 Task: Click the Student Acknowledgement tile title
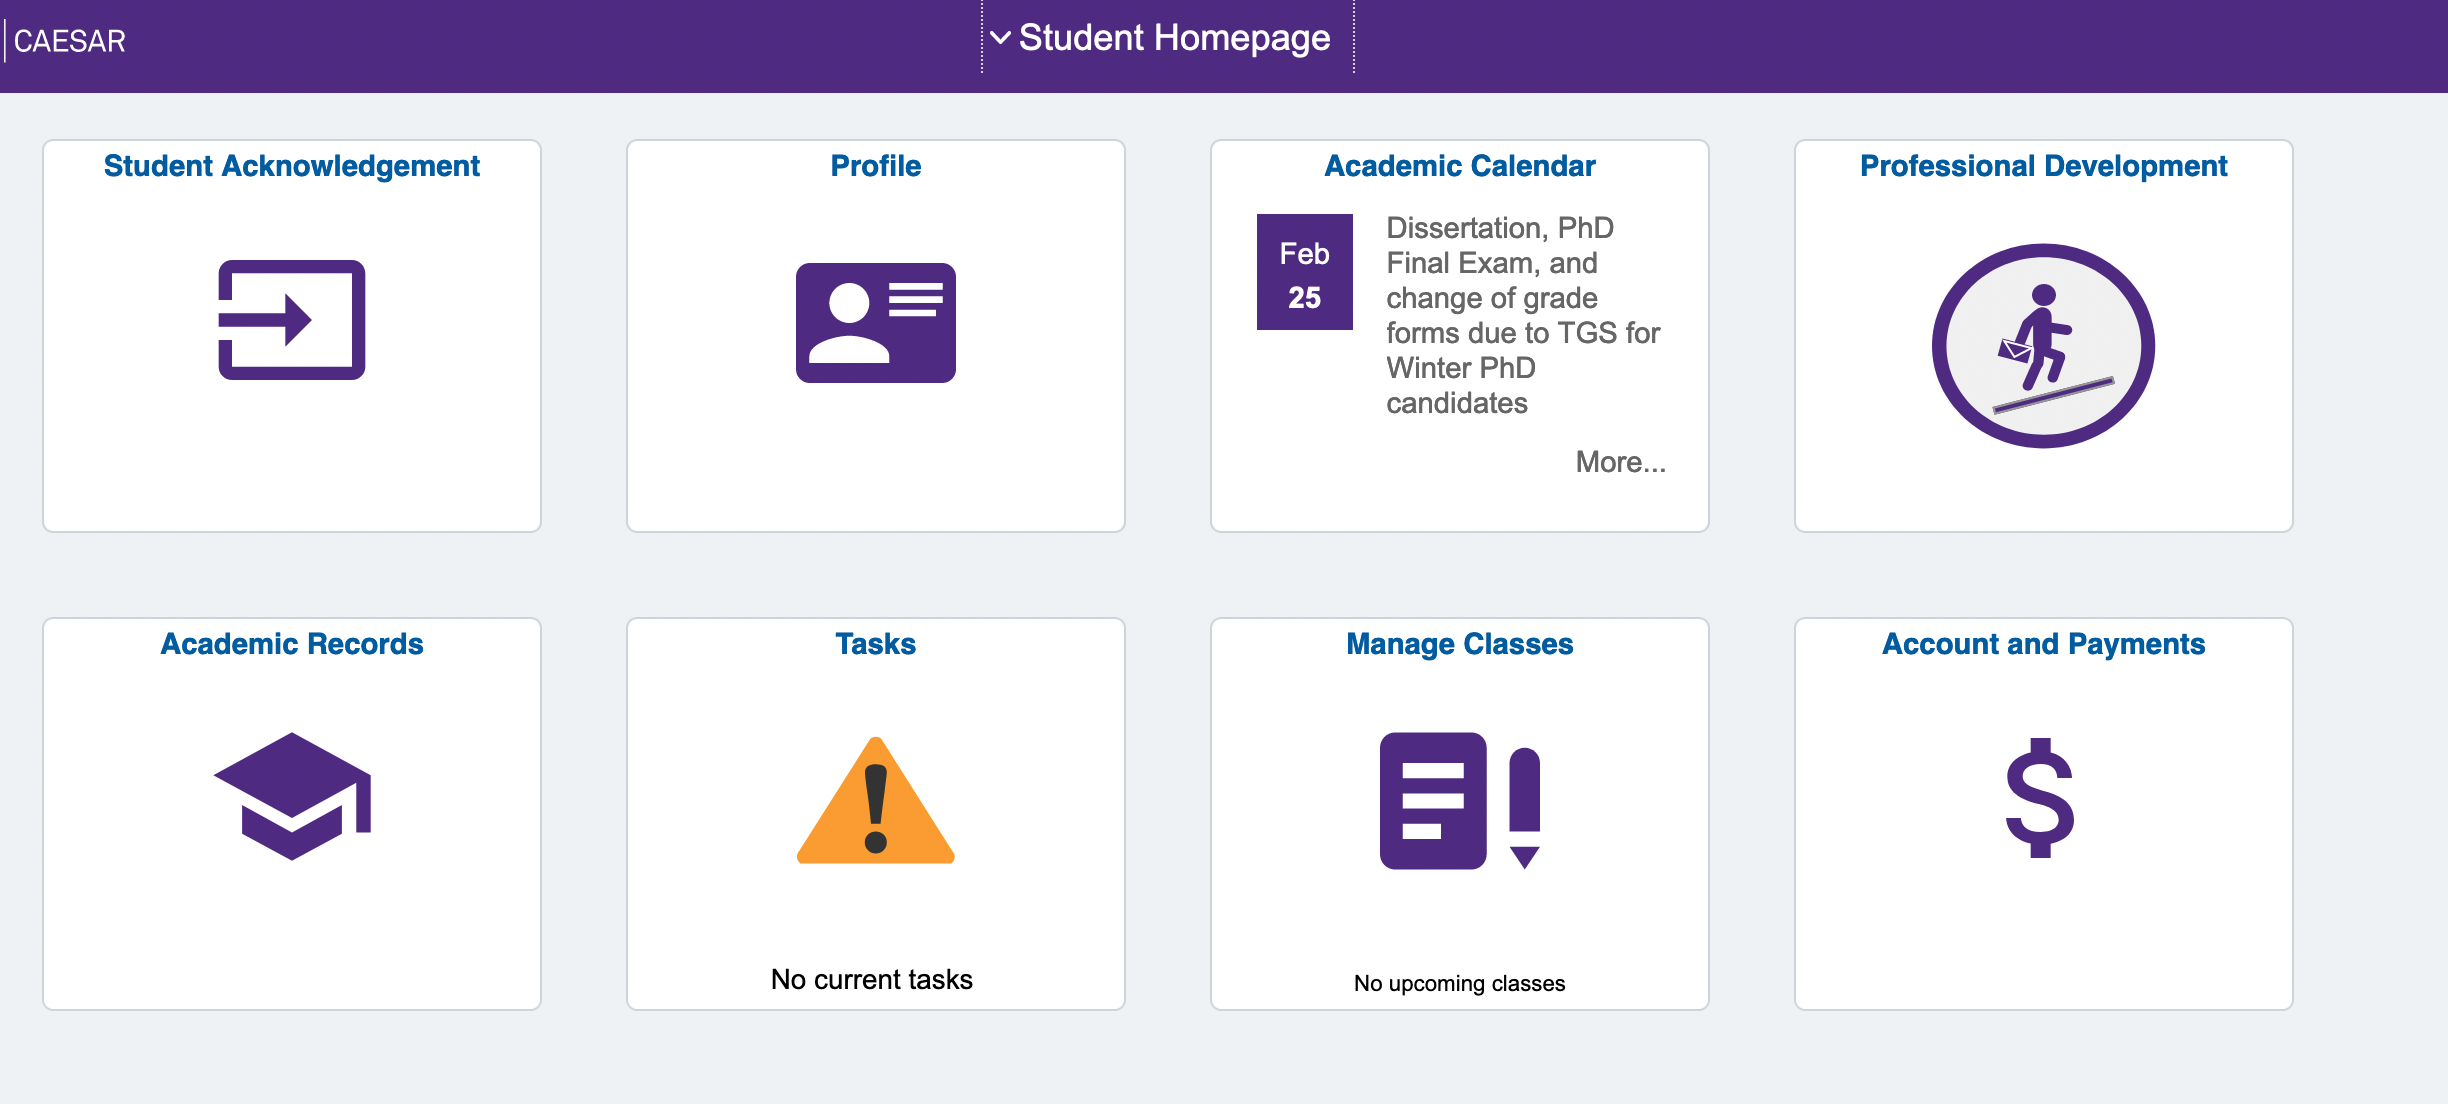[292, 166]
